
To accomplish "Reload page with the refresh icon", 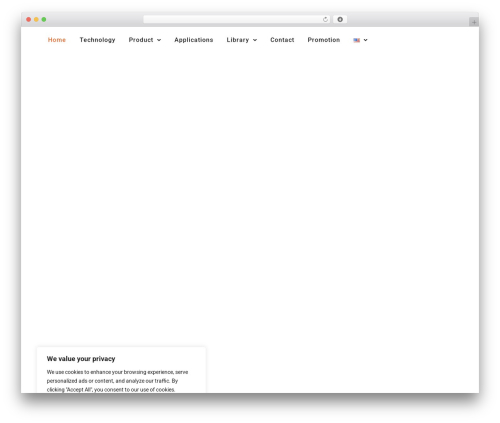I will pos(325,19).
